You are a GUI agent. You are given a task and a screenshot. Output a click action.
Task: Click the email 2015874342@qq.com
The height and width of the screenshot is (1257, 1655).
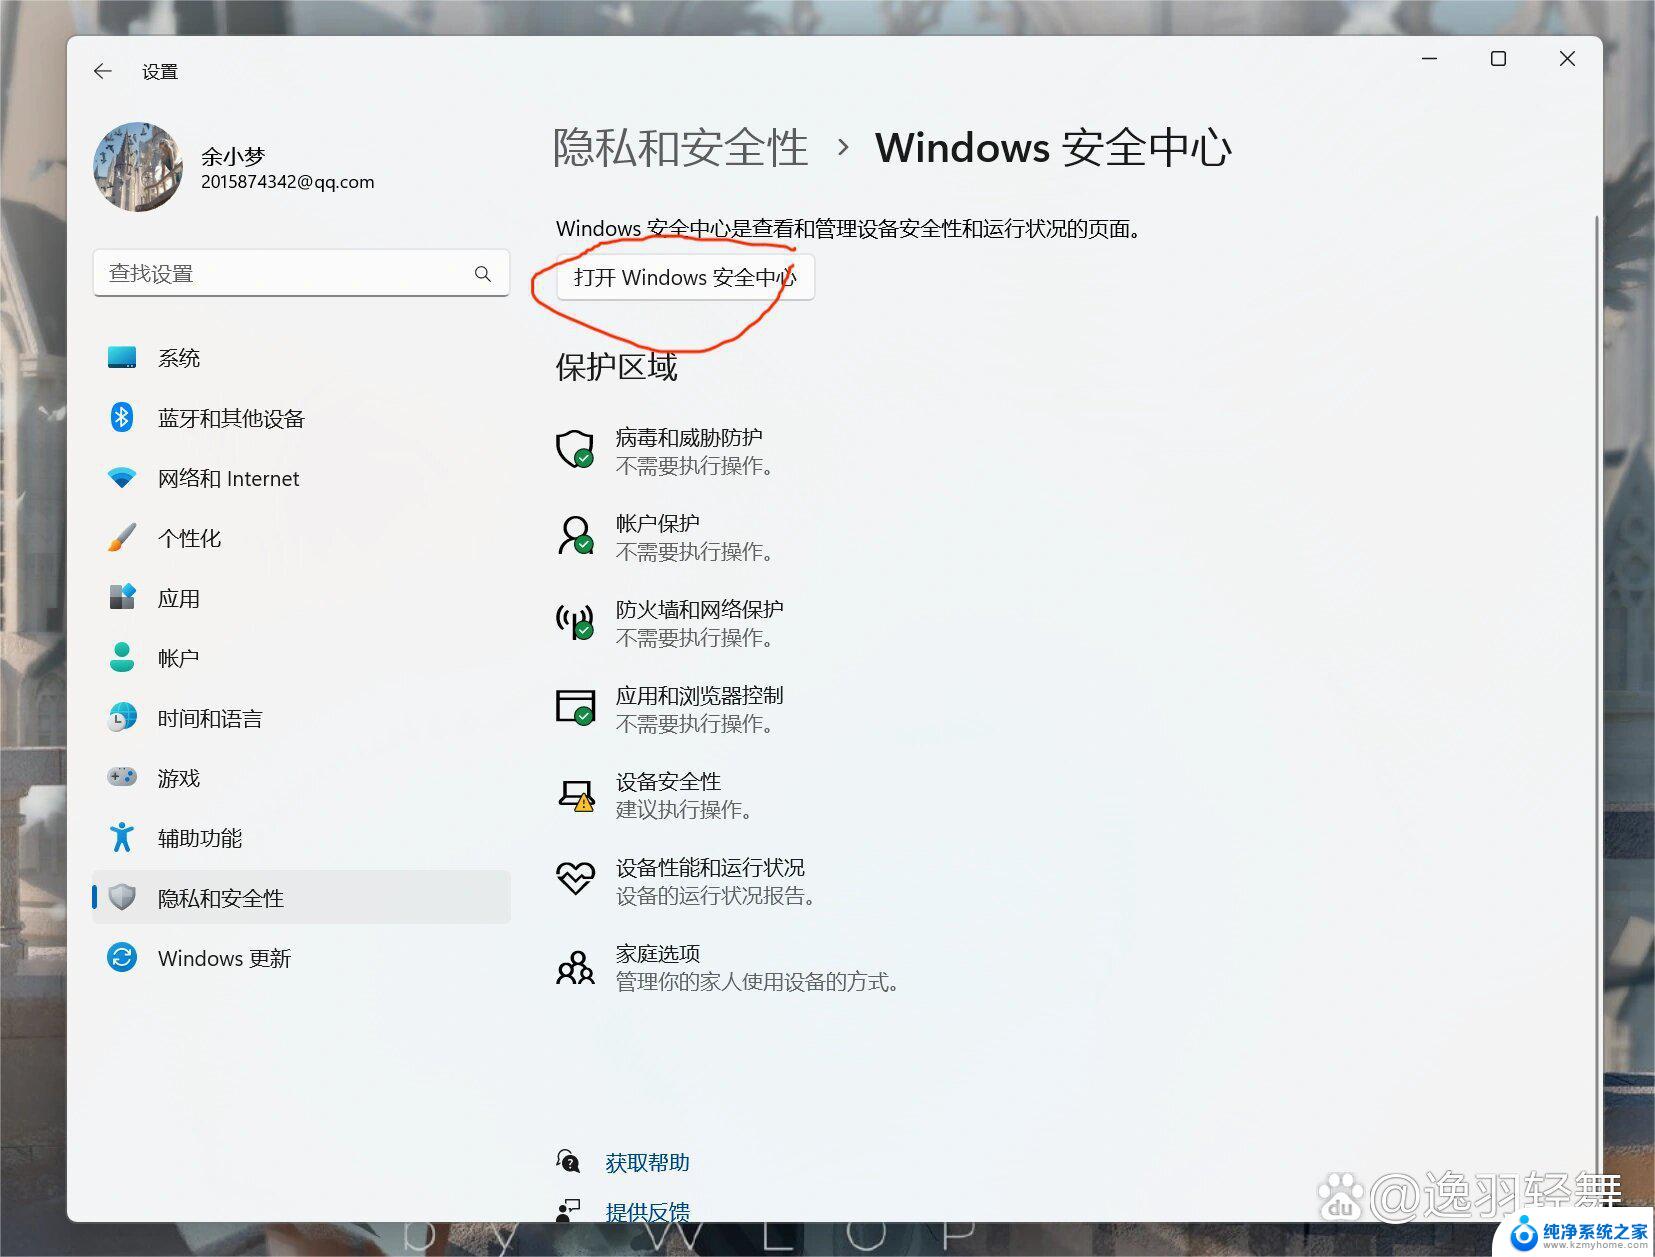[288, 182]
